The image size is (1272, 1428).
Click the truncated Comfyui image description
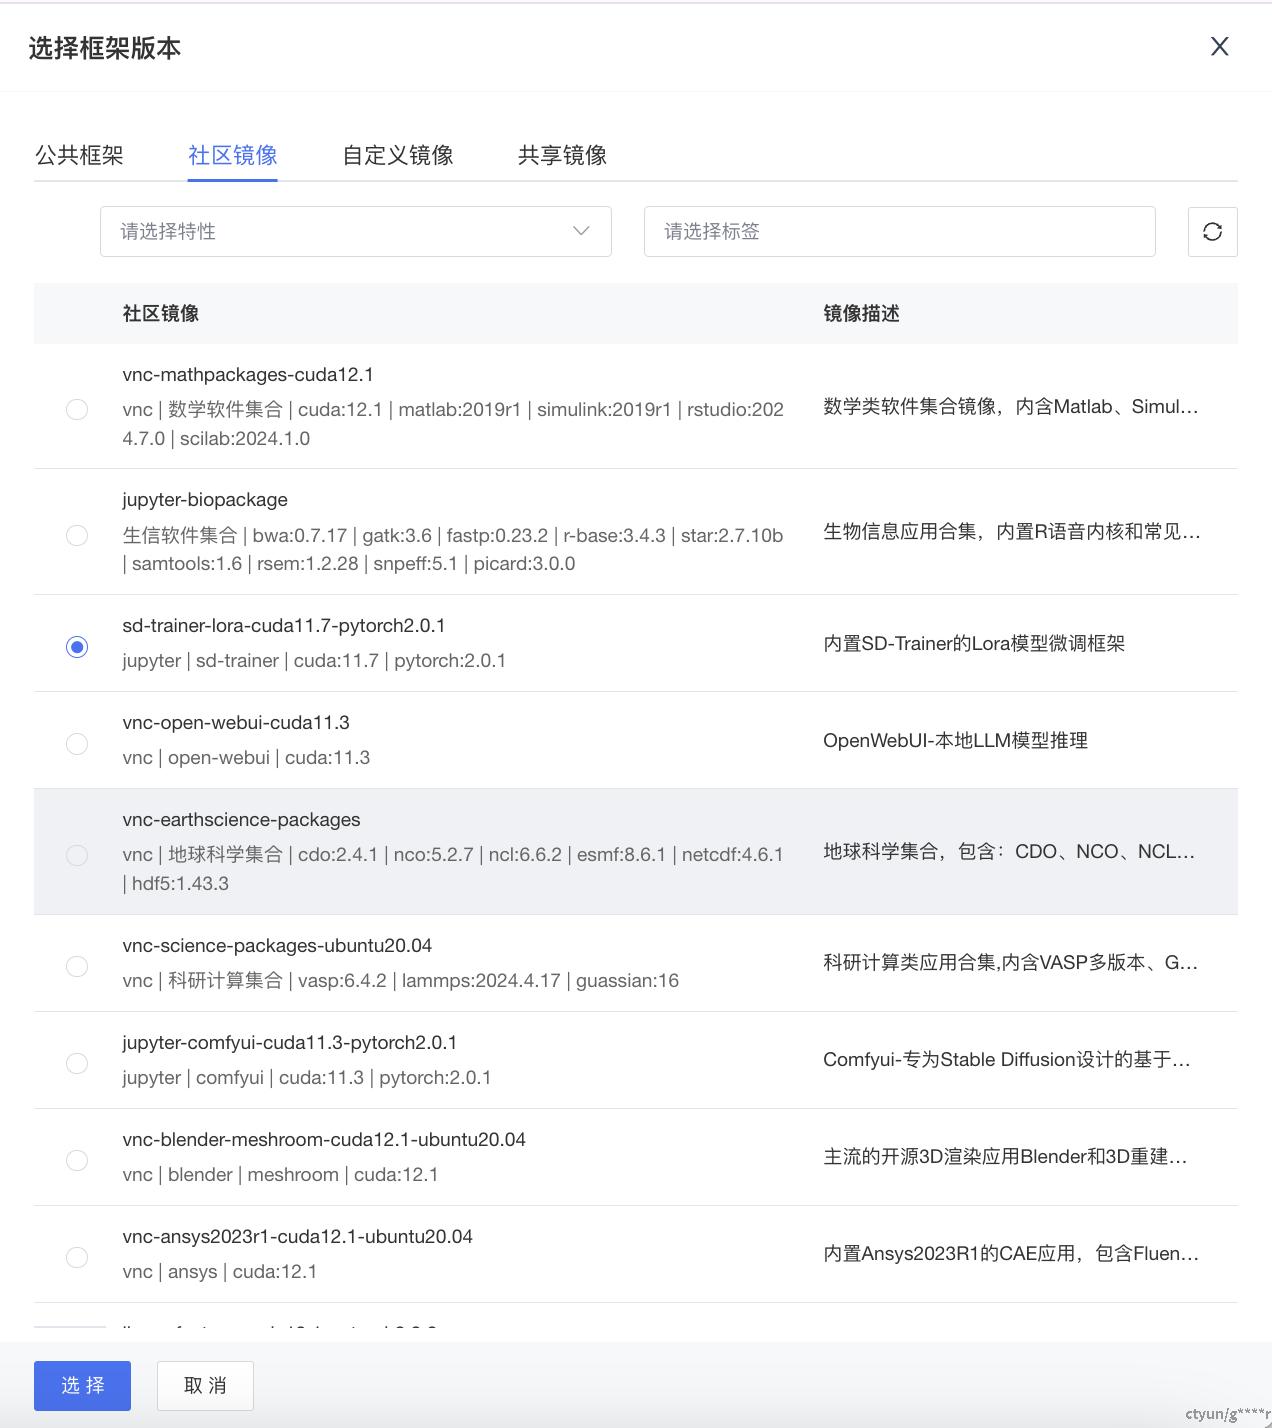click(1006, 1060)
